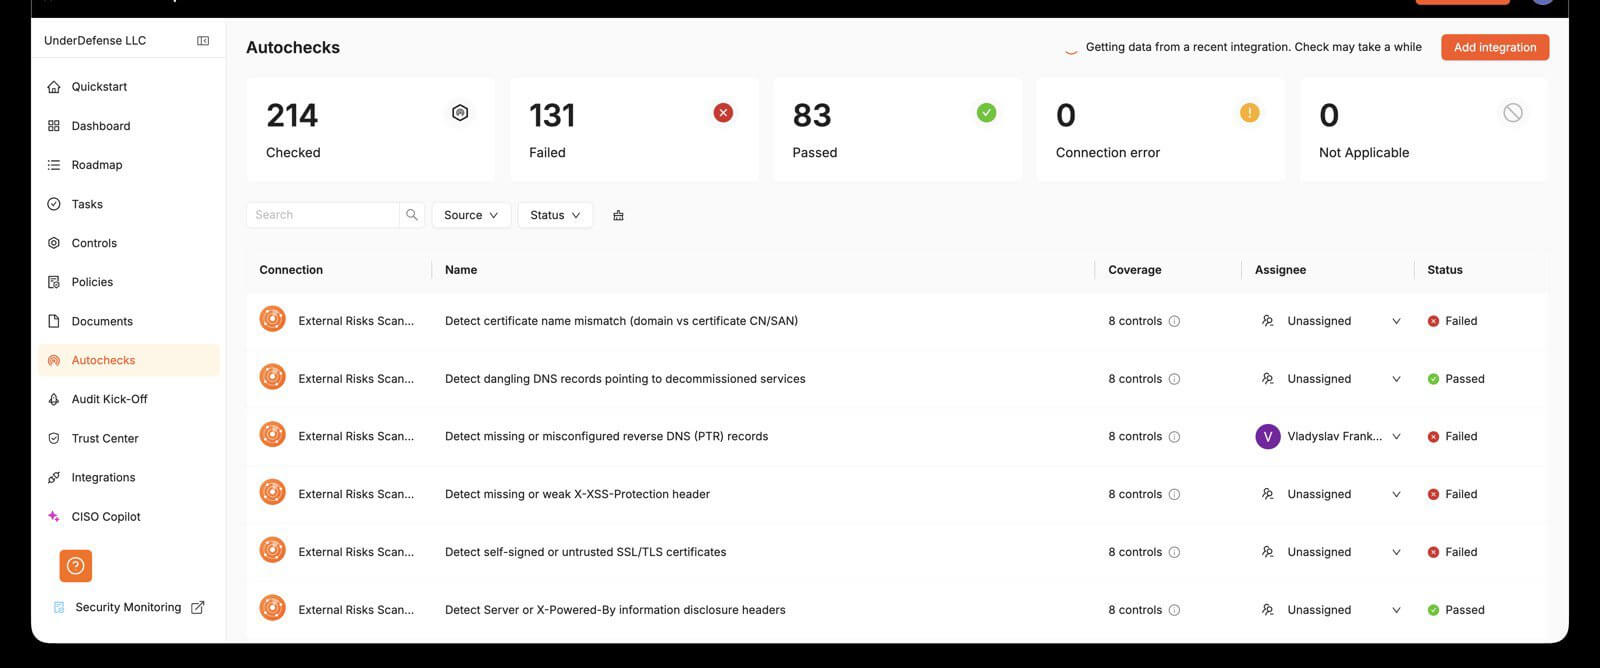
Task: Expand assignee dropdown for X-XSS-Protection row
Action: coord(1396,494)
